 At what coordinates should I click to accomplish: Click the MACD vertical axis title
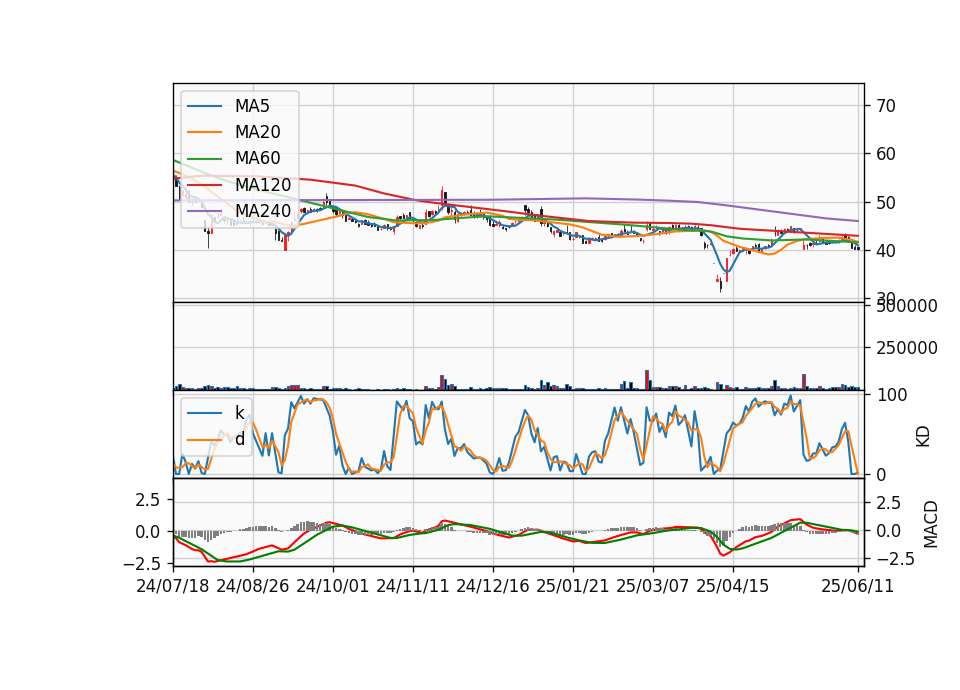click(931, 524)
